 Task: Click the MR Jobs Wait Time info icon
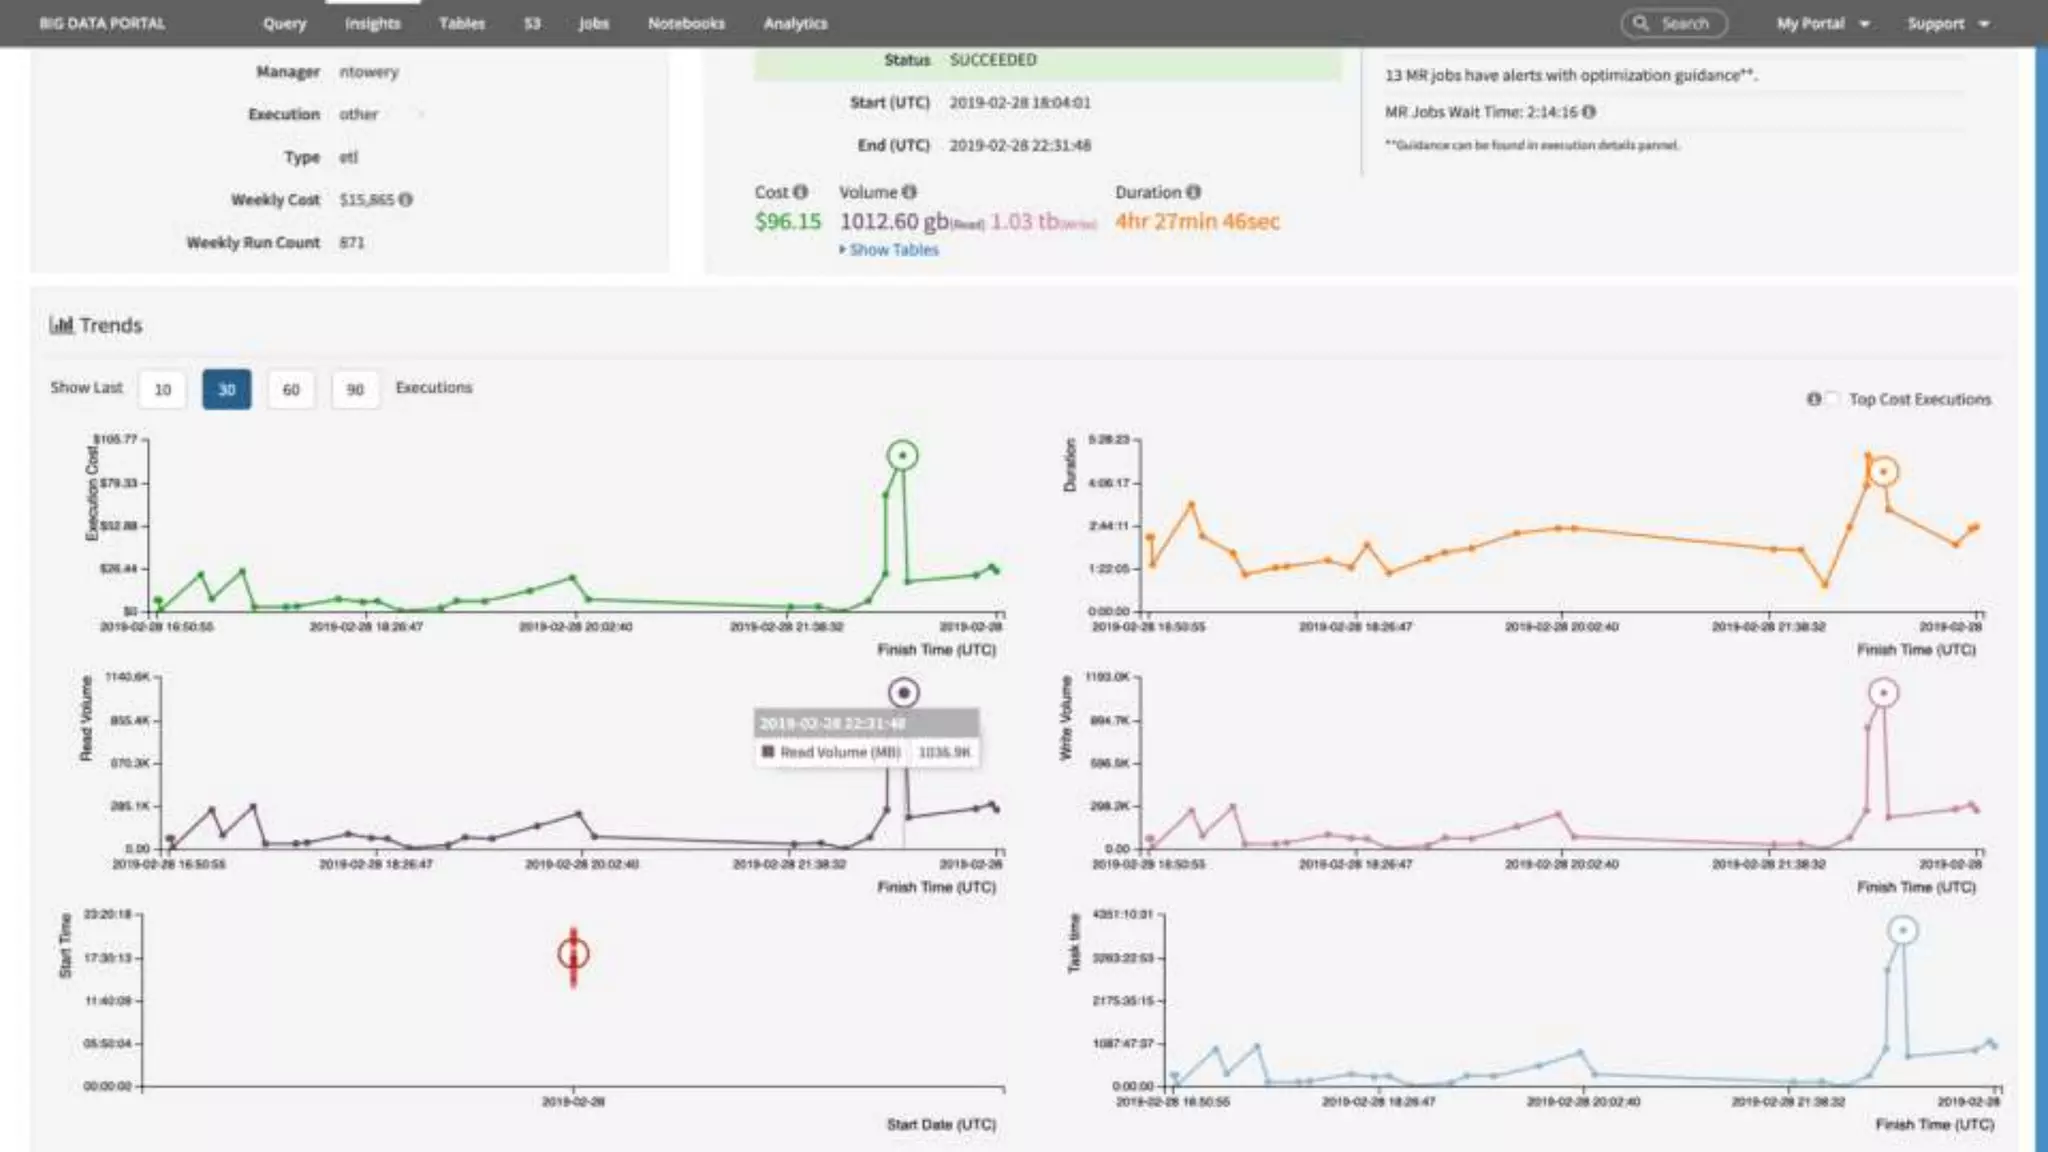point(1589,112)
